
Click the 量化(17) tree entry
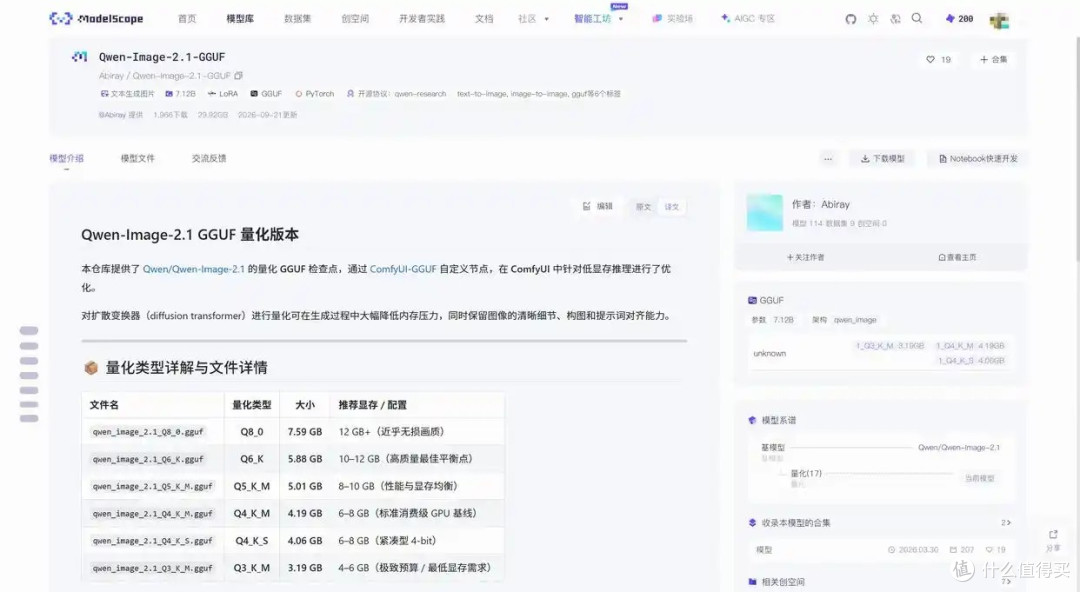click(806, 473)
